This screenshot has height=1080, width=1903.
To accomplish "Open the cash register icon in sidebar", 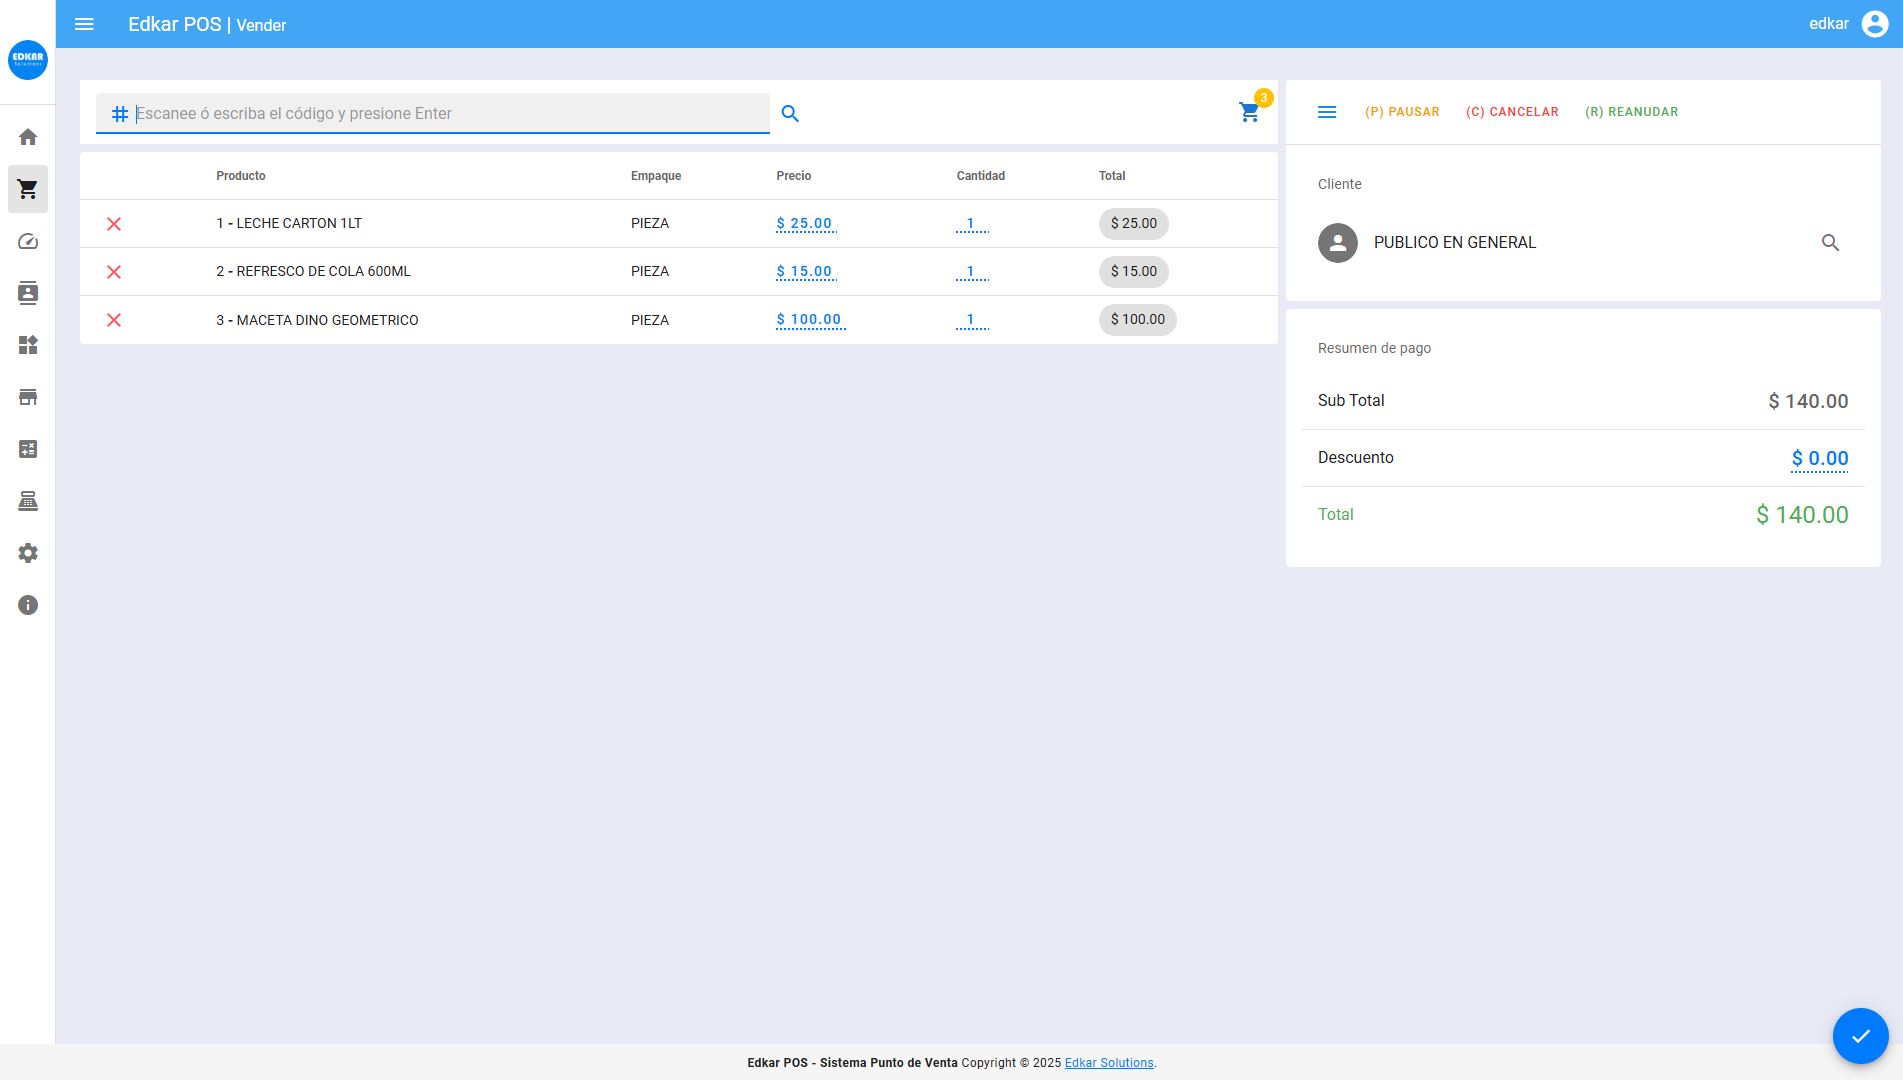I will 28,501.
